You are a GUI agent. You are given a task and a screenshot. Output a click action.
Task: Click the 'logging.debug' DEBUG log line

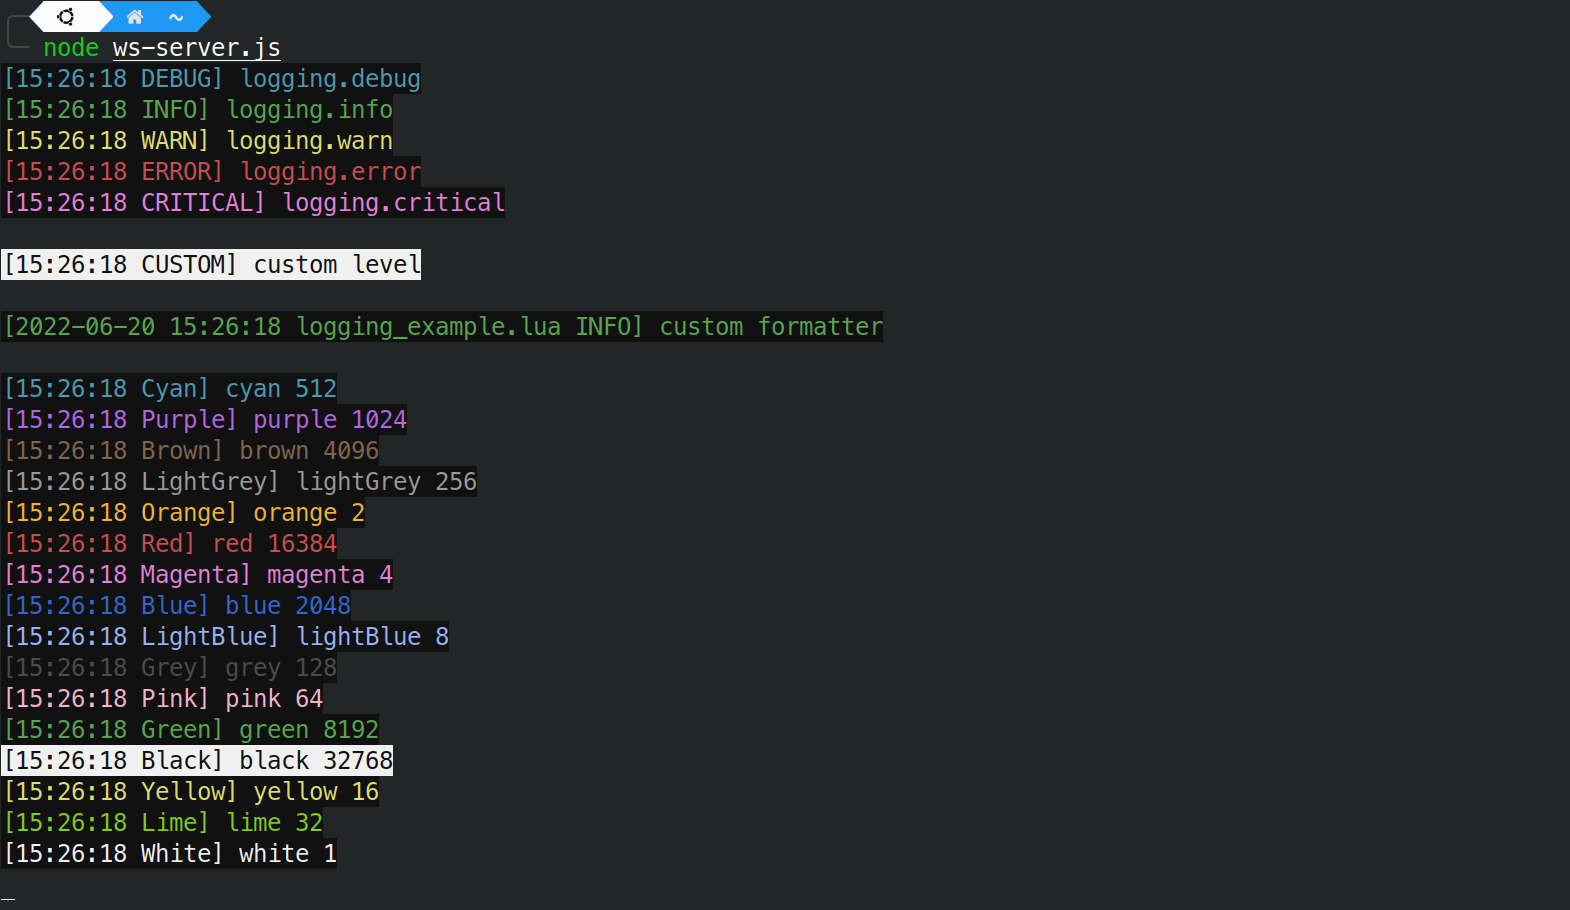coord(212,78)
